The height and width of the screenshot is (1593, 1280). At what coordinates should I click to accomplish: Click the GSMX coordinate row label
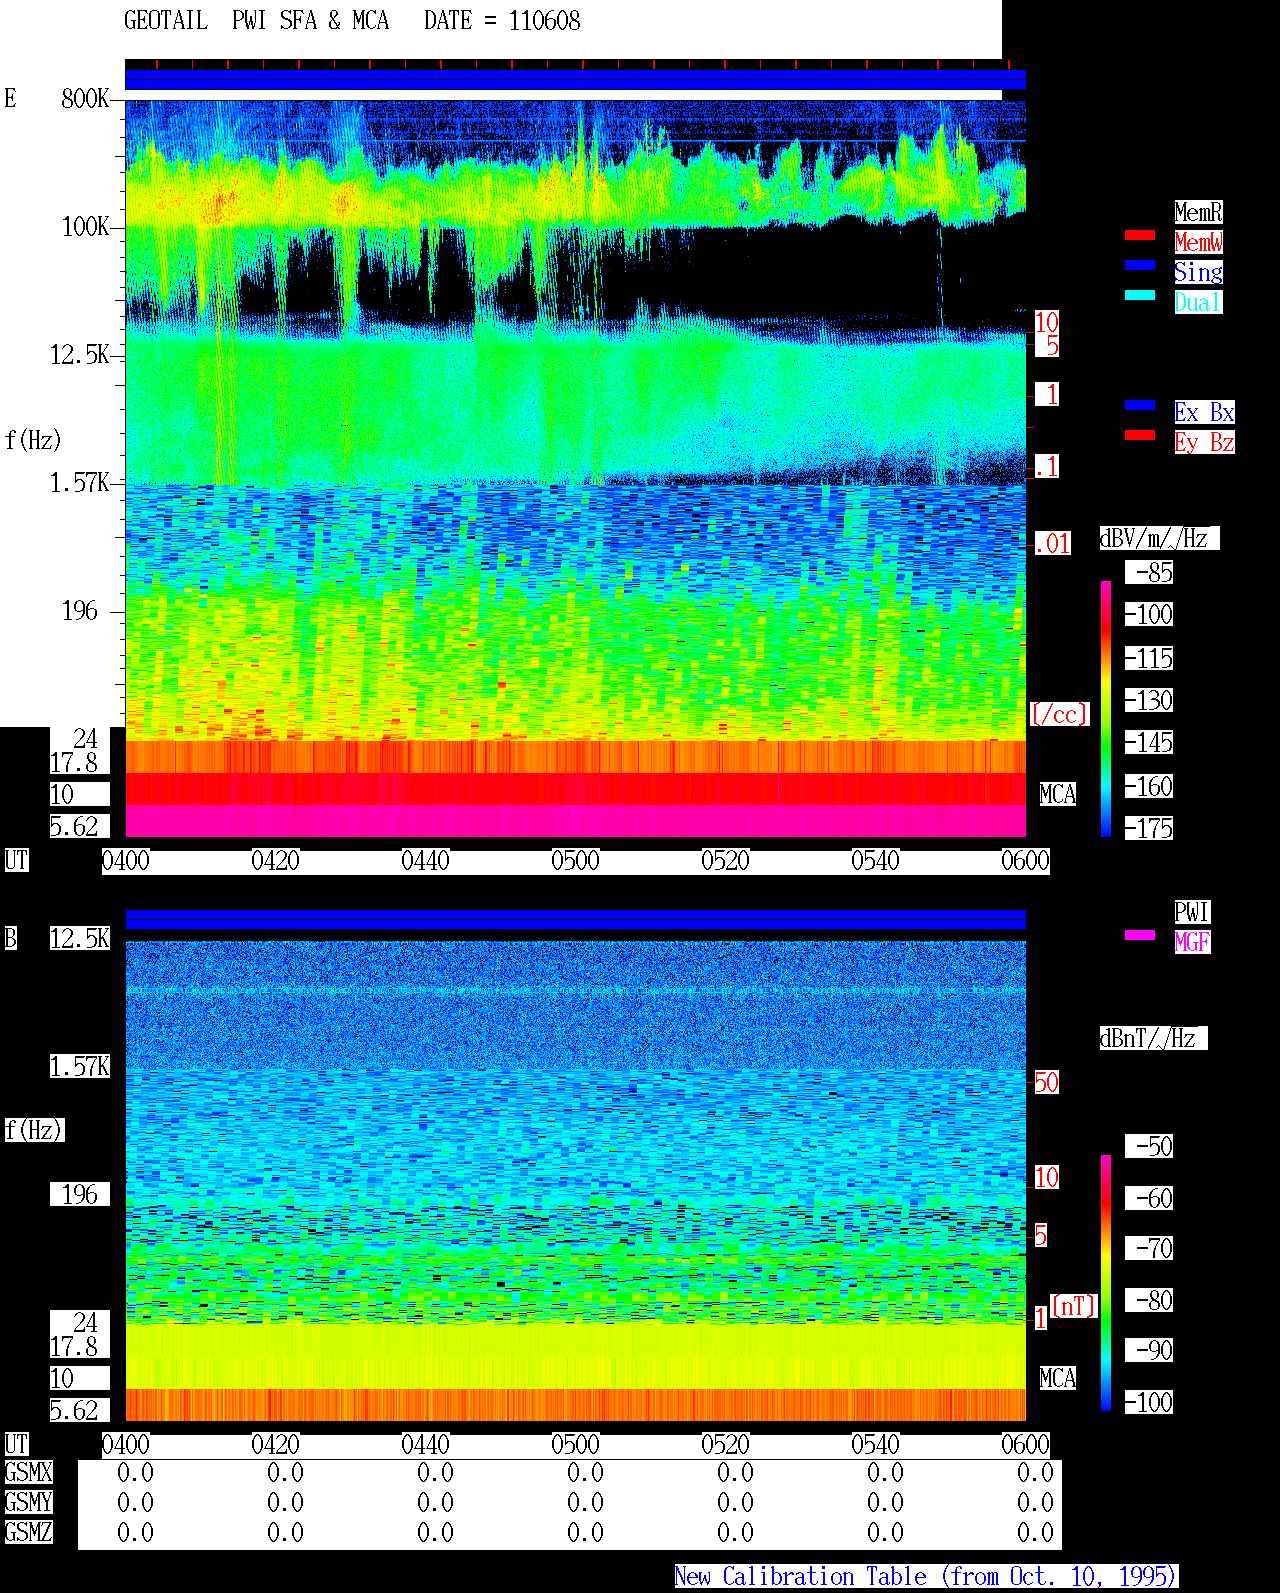28,1473
